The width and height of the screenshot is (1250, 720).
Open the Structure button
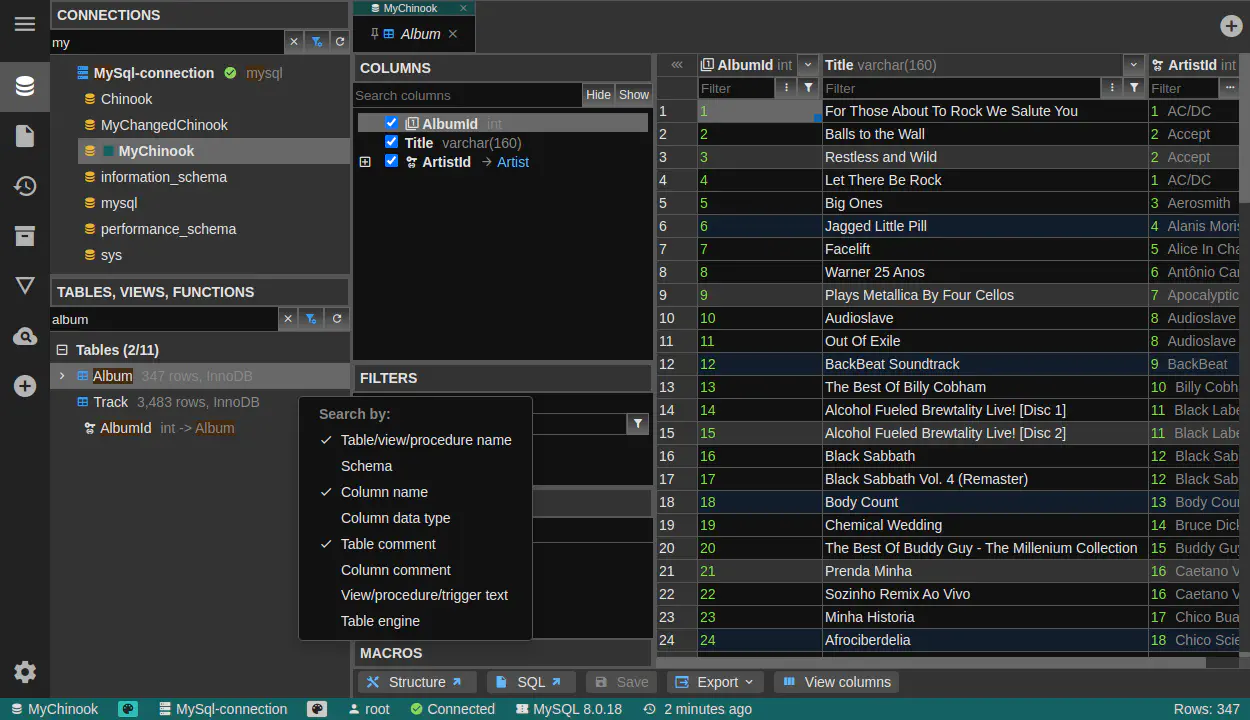(x=415, y=682)
